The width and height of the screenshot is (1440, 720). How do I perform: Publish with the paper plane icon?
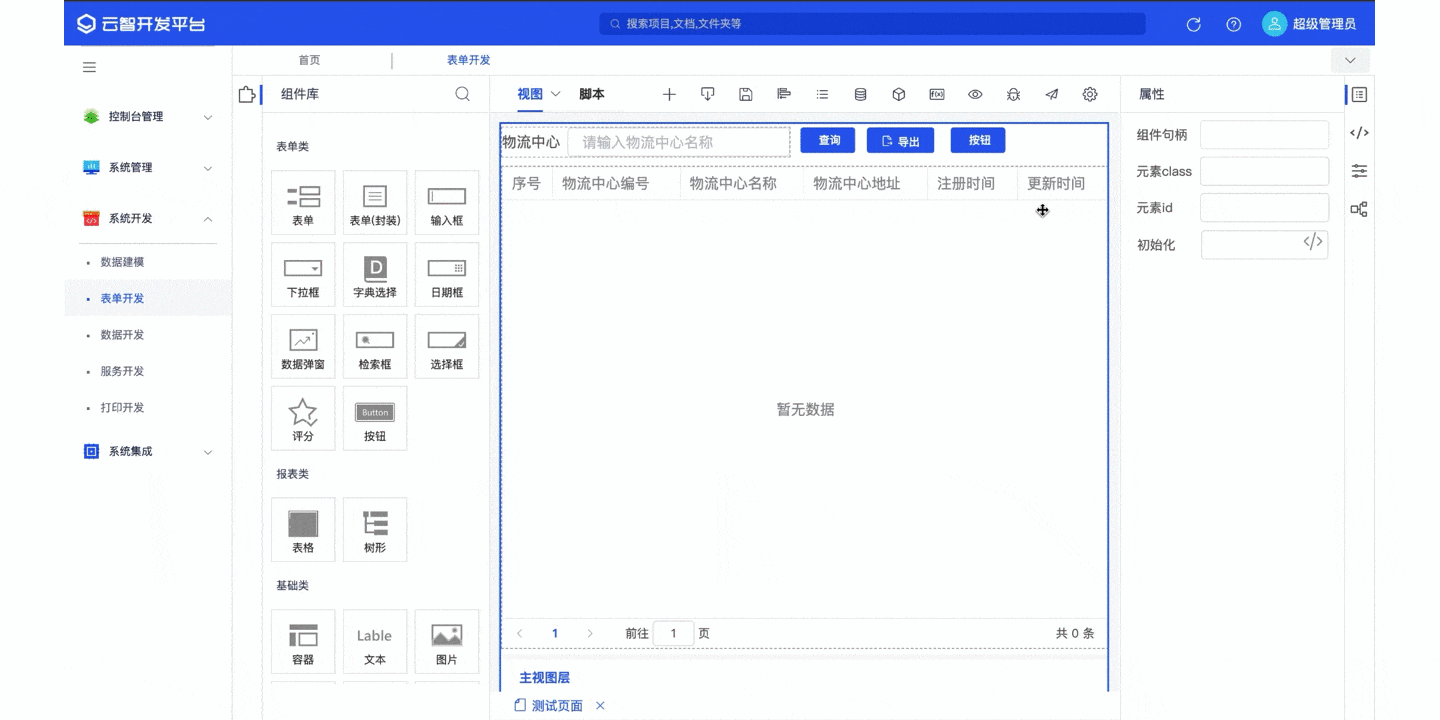point(1052,94)
